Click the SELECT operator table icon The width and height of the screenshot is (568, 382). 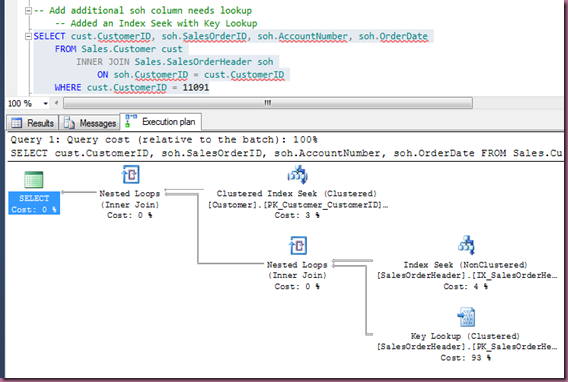[x=34, y=179]
